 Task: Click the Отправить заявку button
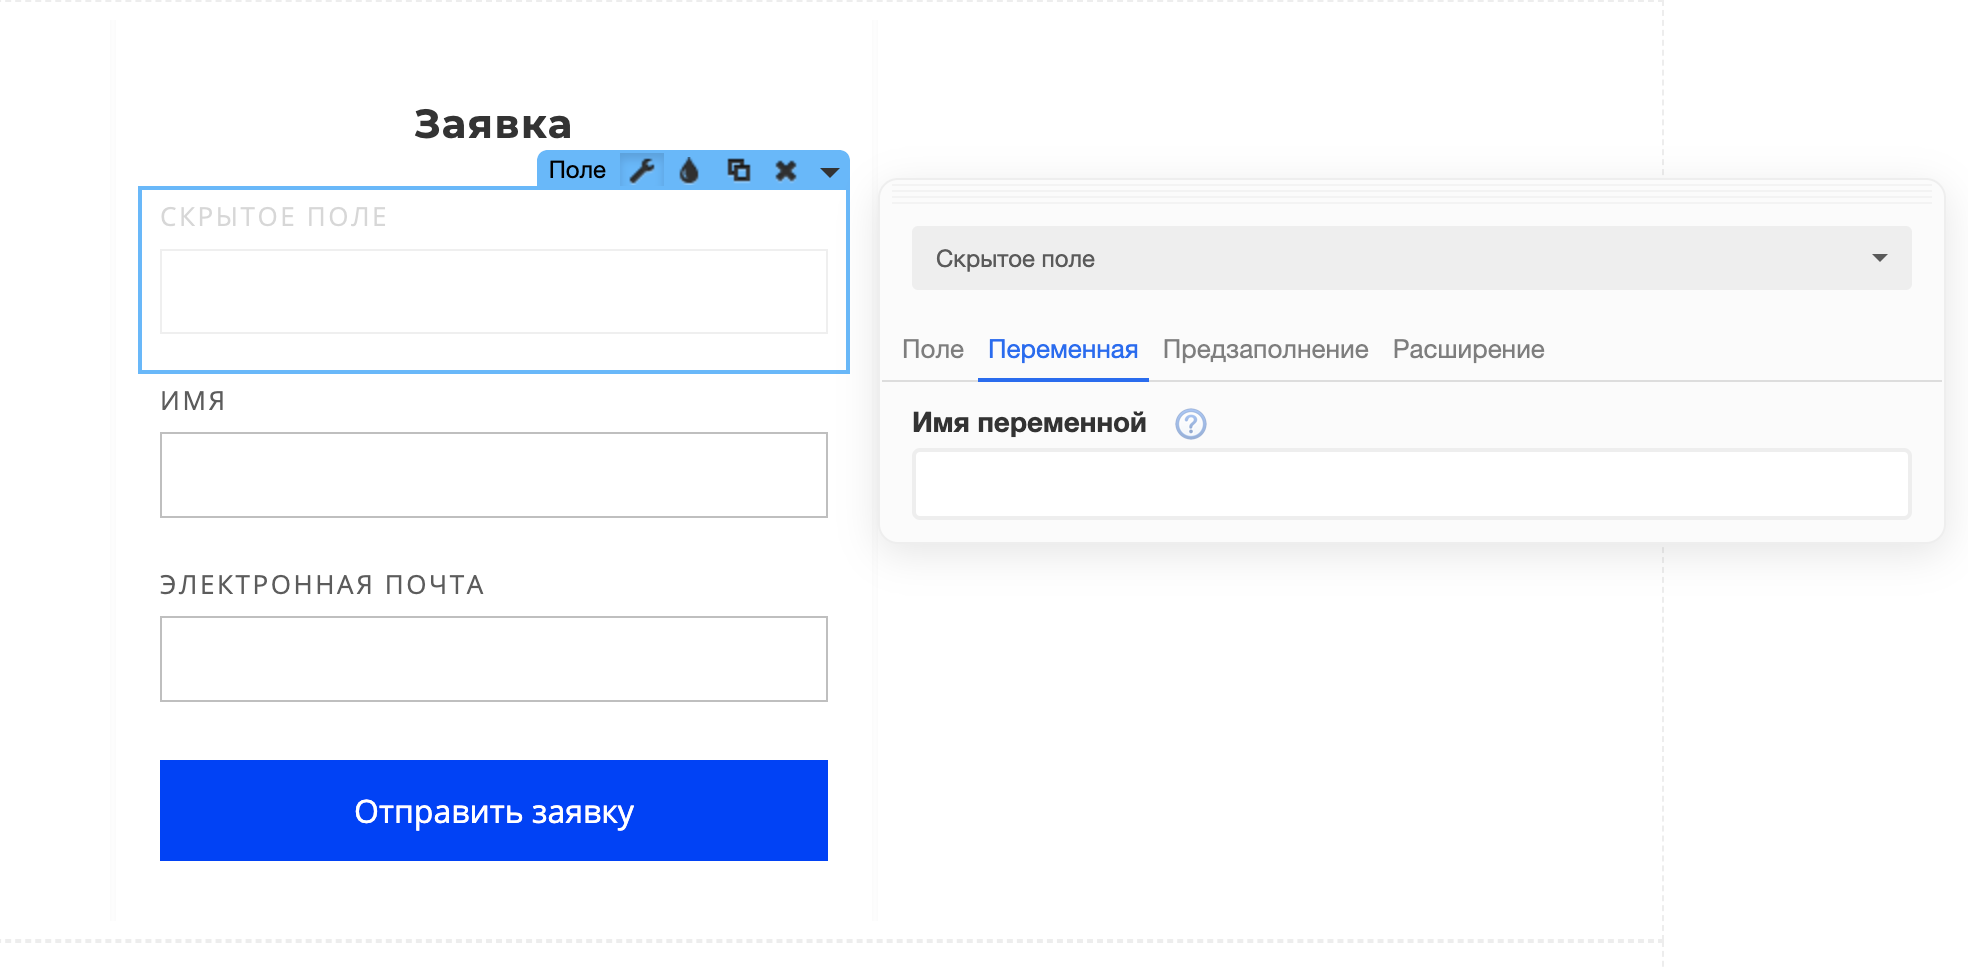[494, 810]
